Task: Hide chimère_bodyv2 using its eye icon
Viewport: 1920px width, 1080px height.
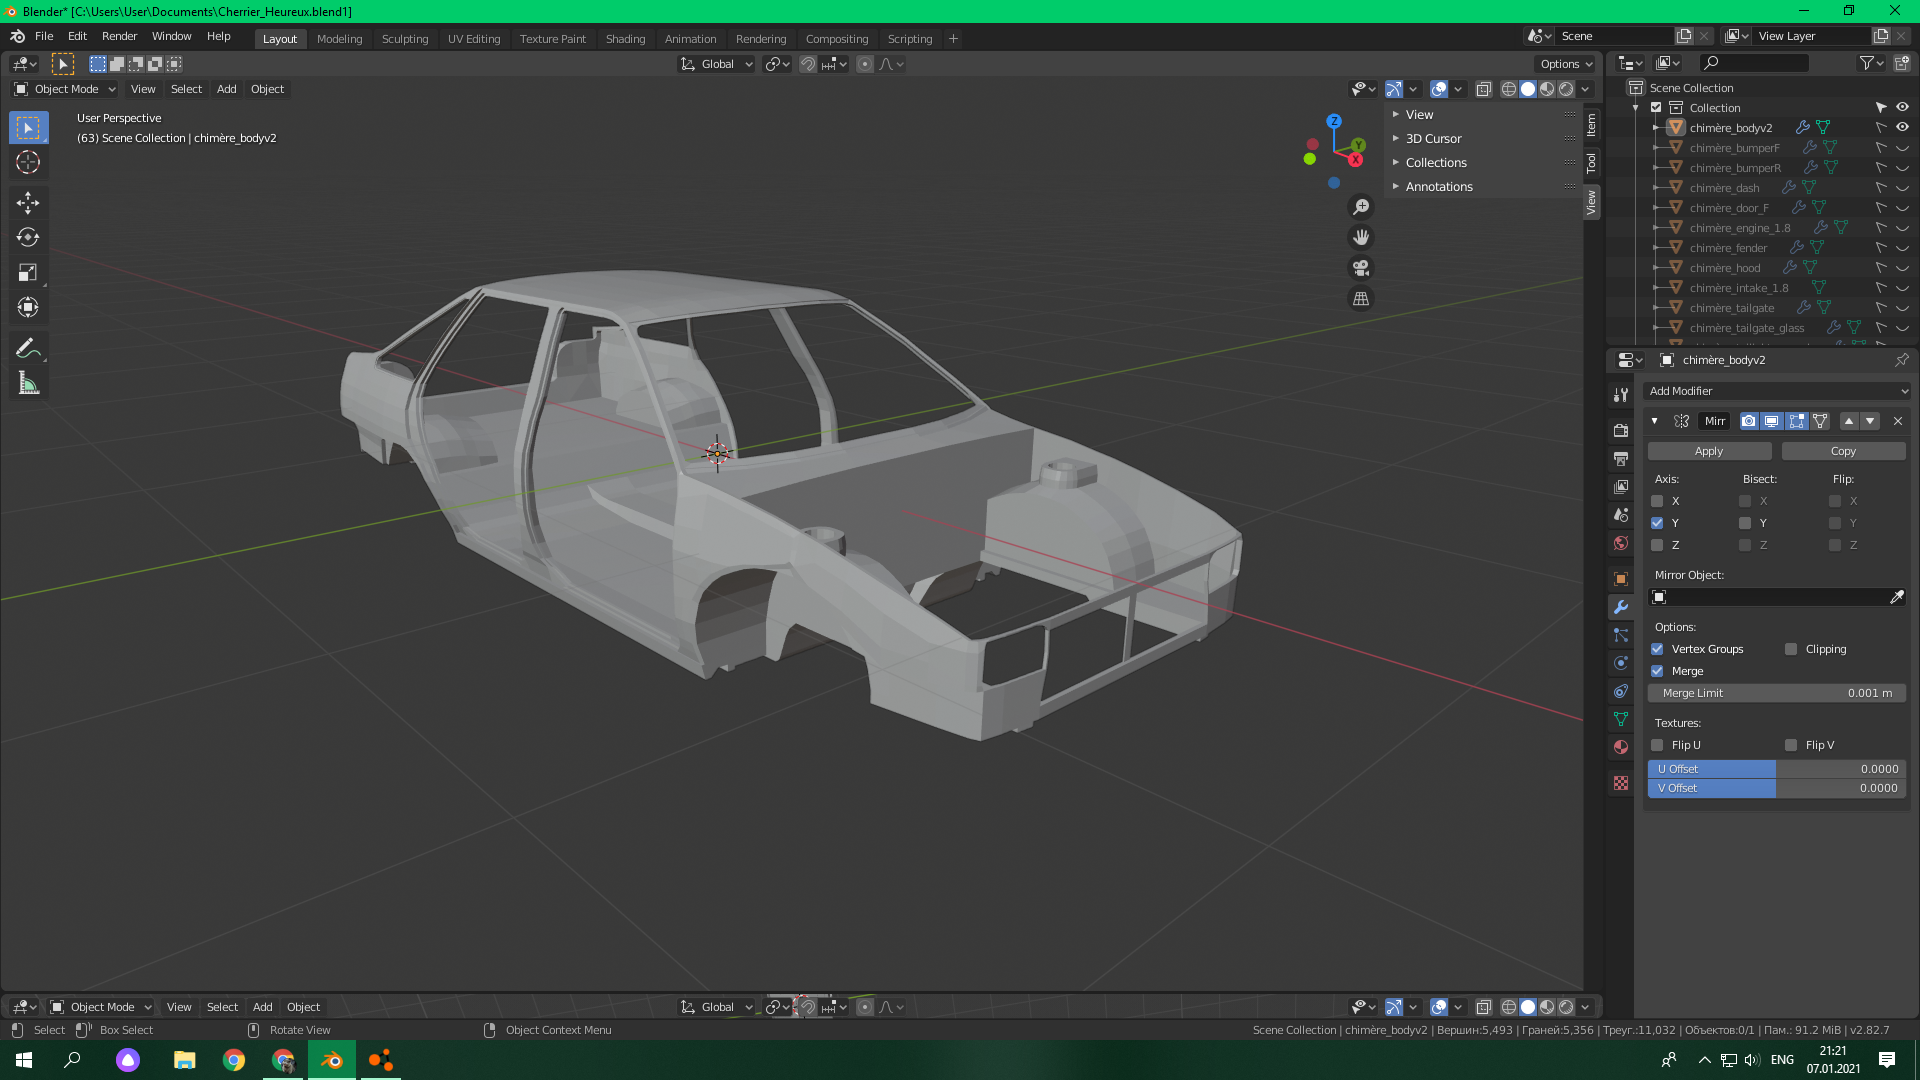Action: click(1902, 127)
